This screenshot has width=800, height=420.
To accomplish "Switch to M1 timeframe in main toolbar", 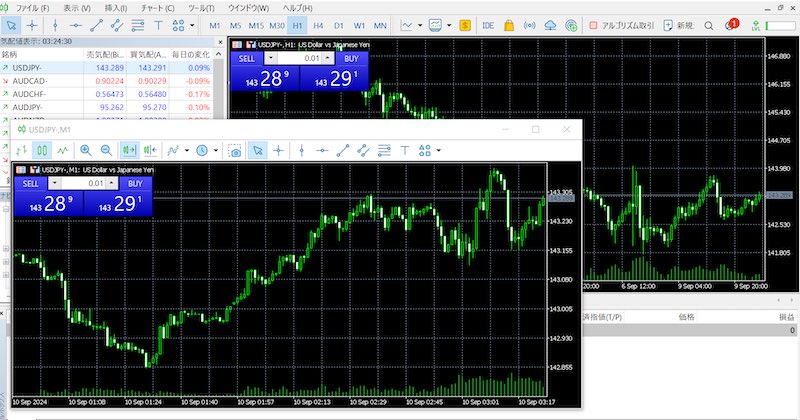I will [x=215, y=25].
